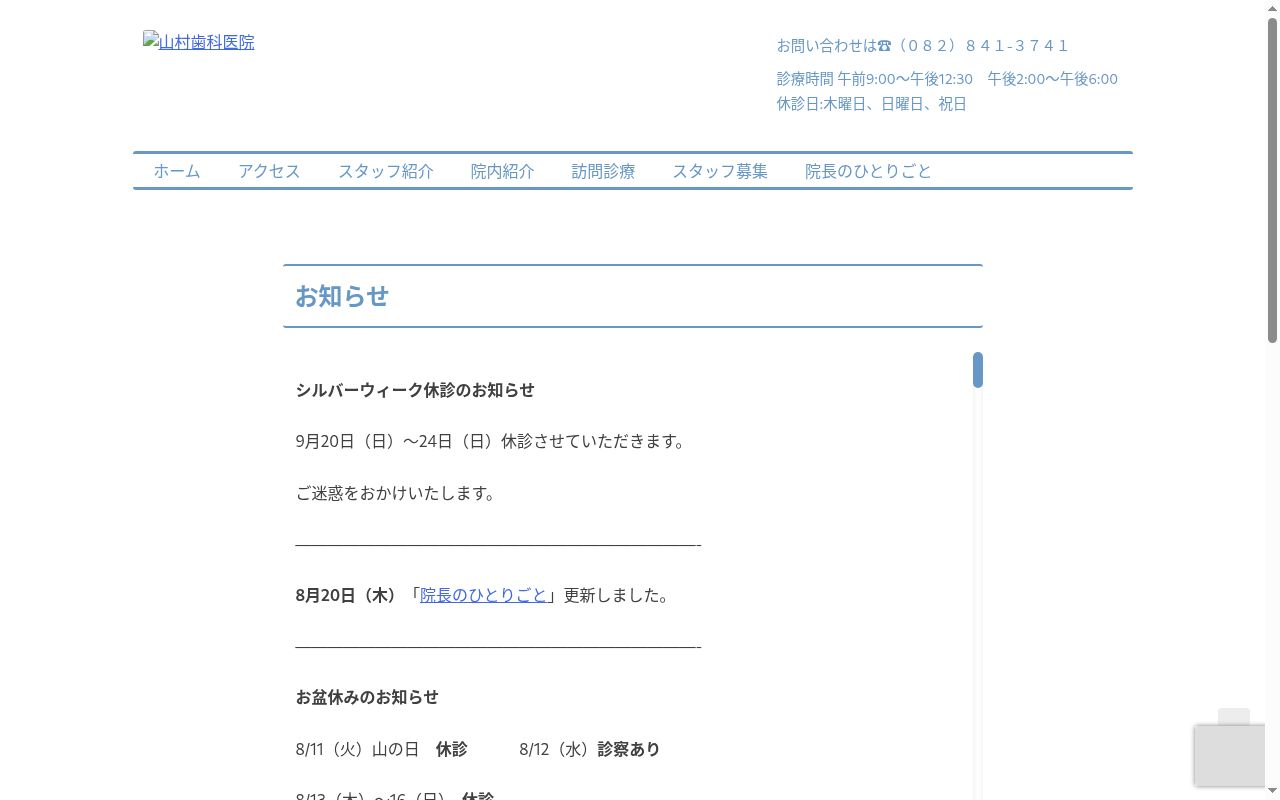Click the 9月20日（日）〜24日（日）closure notice line
1280x800 pixels.
[493, 441]
